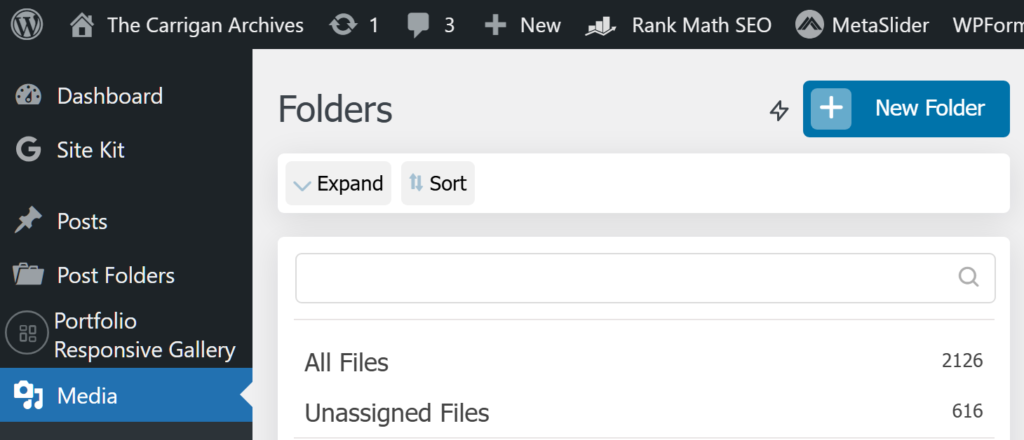Open the New content menu

coord(522,25)
